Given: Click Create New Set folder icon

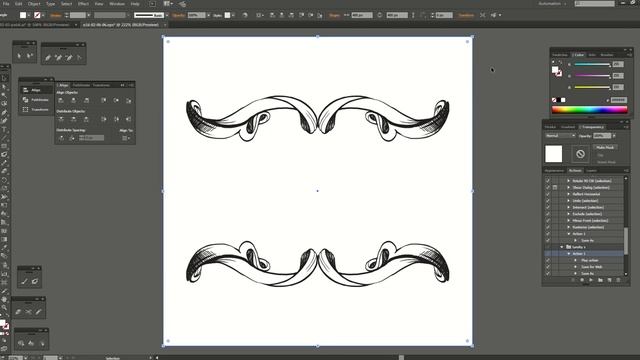Looking at the screenshot, I should (x=600, y=280).
